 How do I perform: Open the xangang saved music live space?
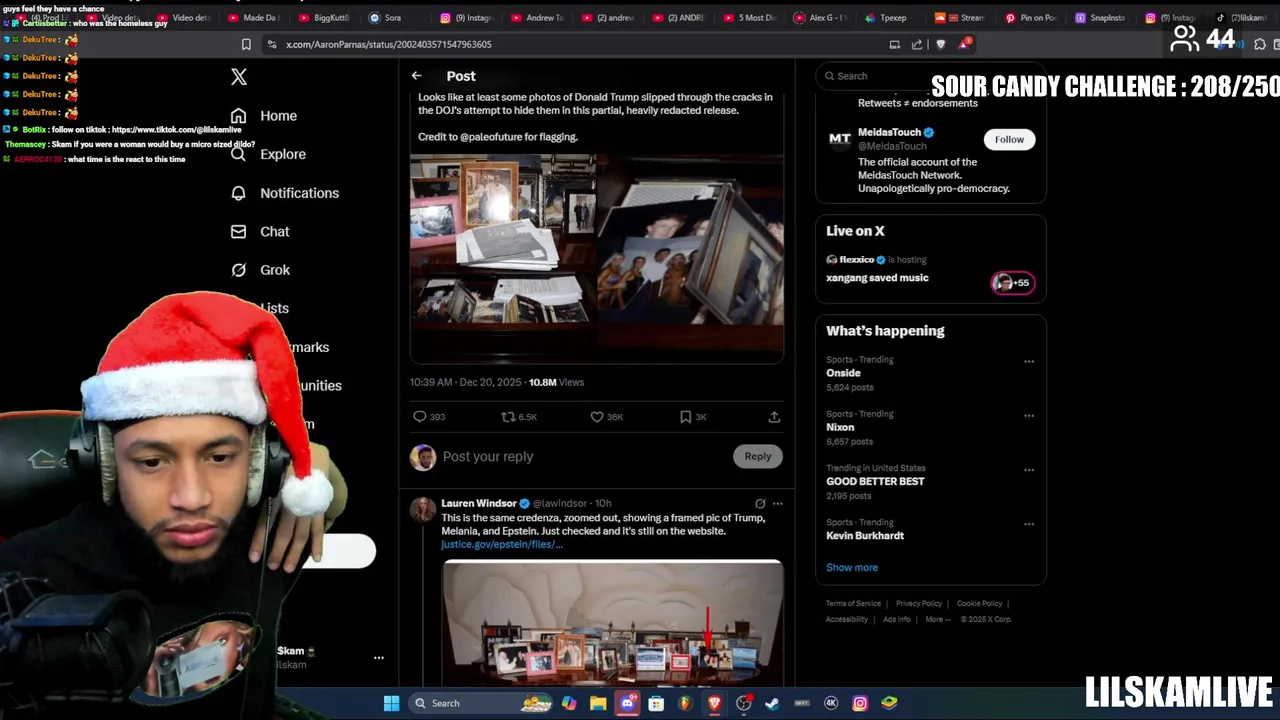[x=877, y=278]
